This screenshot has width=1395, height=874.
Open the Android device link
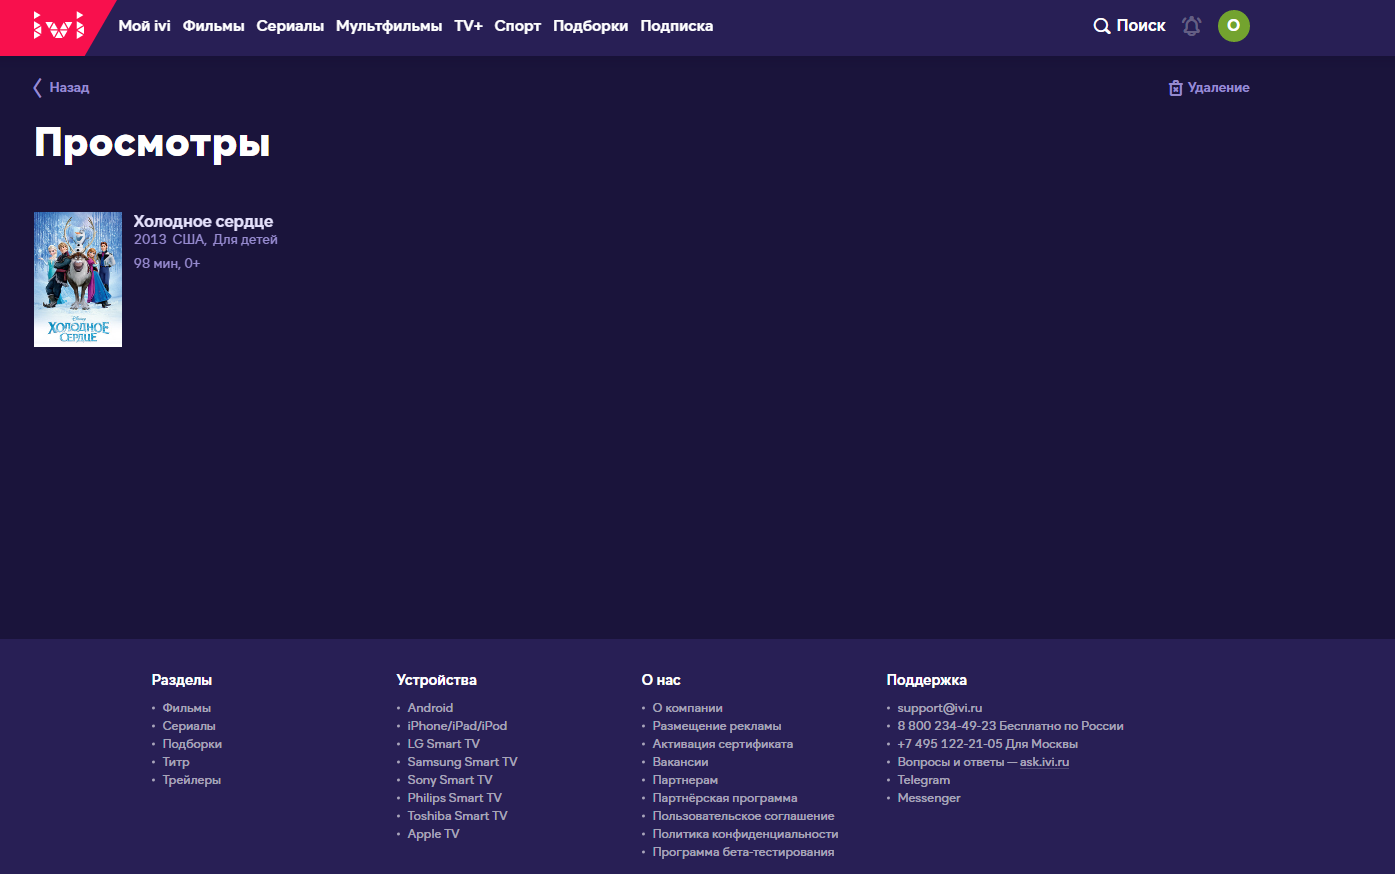point(430,708)
